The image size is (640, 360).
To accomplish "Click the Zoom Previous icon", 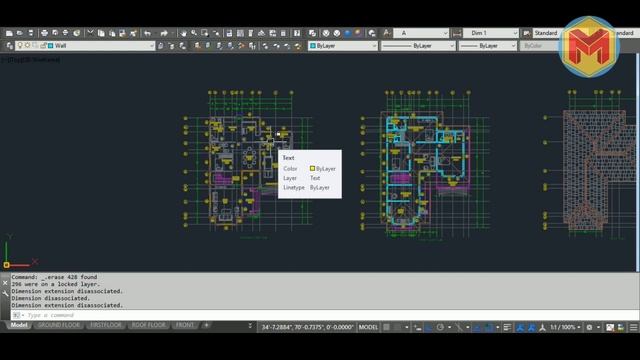I will pyautogui.click(x=216, y=33).
